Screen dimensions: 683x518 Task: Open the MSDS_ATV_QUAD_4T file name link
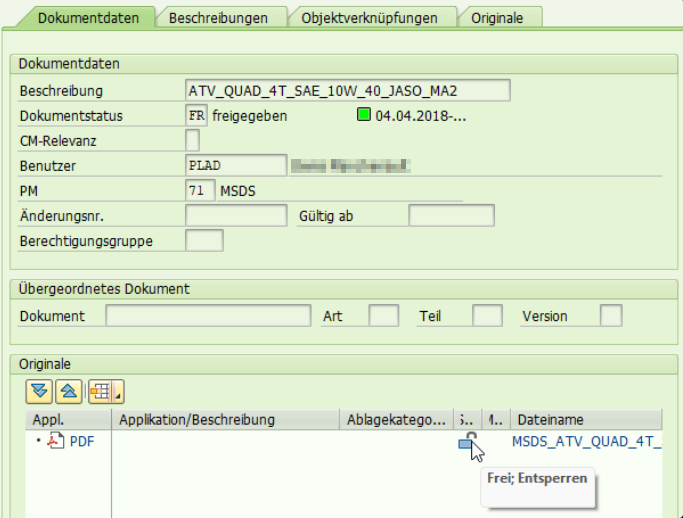[586, 442]
